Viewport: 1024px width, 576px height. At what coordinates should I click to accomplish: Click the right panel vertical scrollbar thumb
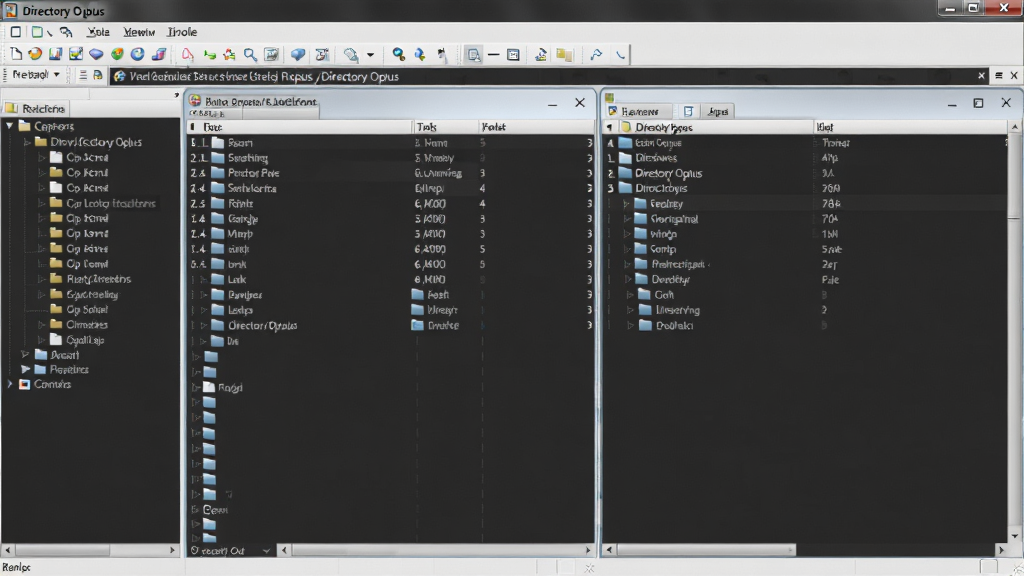1014,176
